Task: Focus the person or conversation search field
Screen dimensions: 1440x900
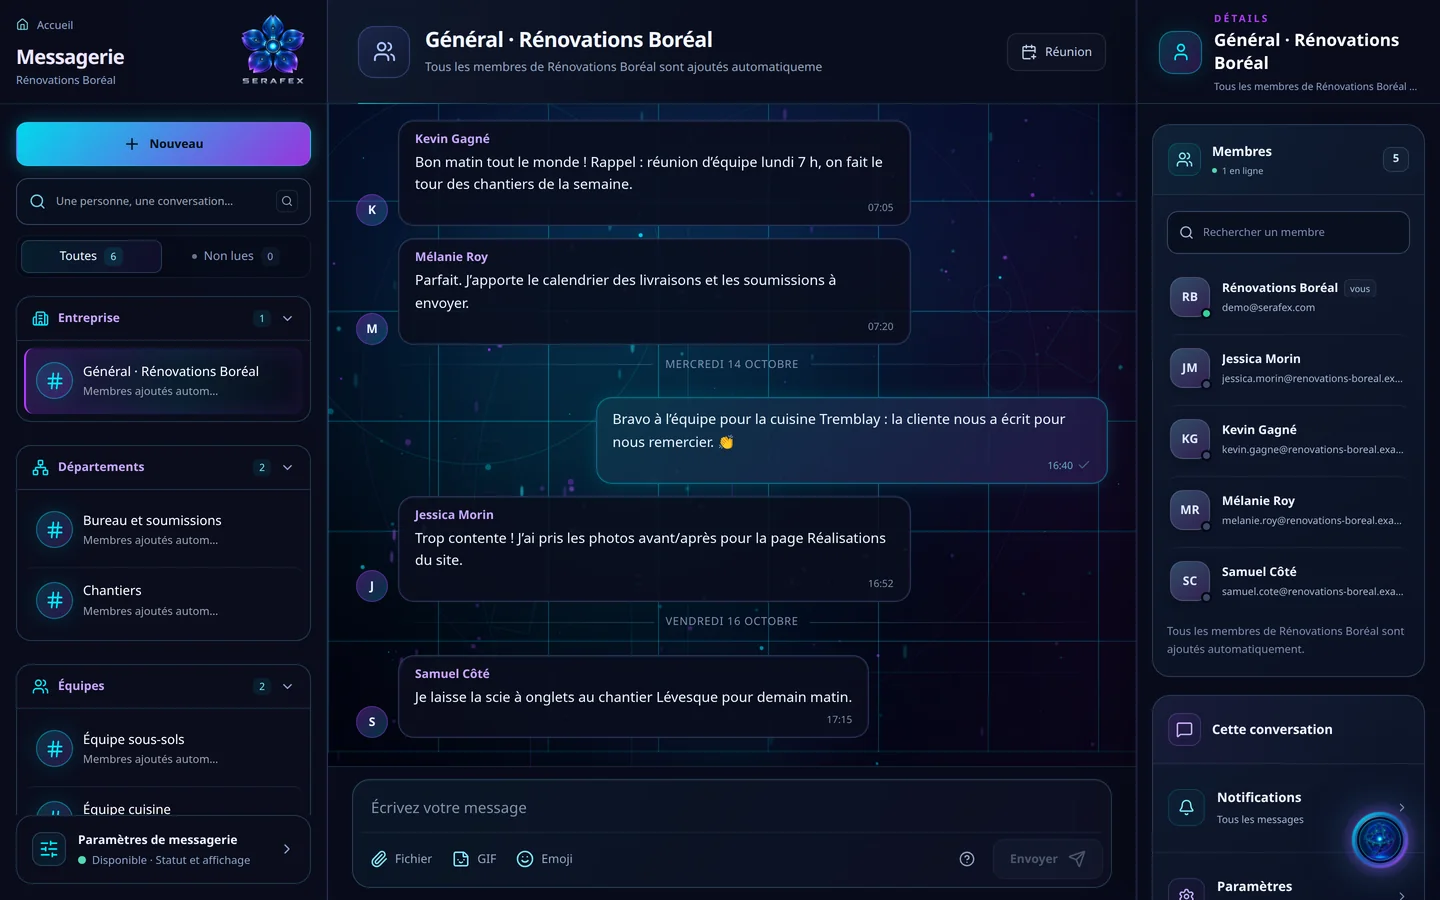Action: point(163,201)
